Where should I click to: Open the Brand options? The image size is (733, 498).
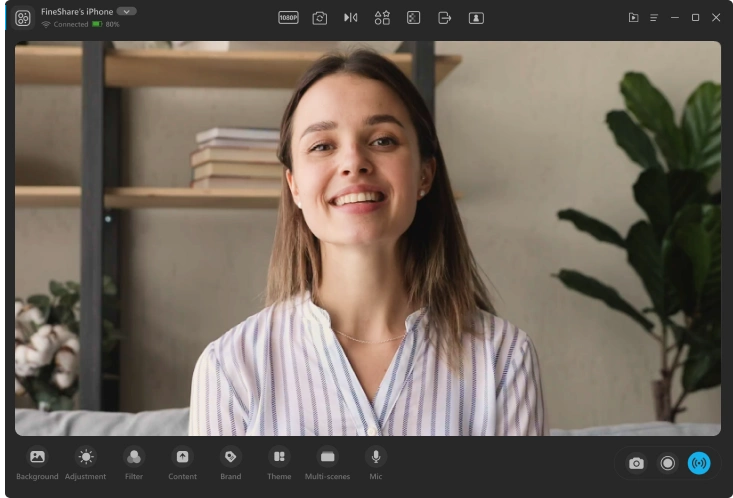point(230,457)
